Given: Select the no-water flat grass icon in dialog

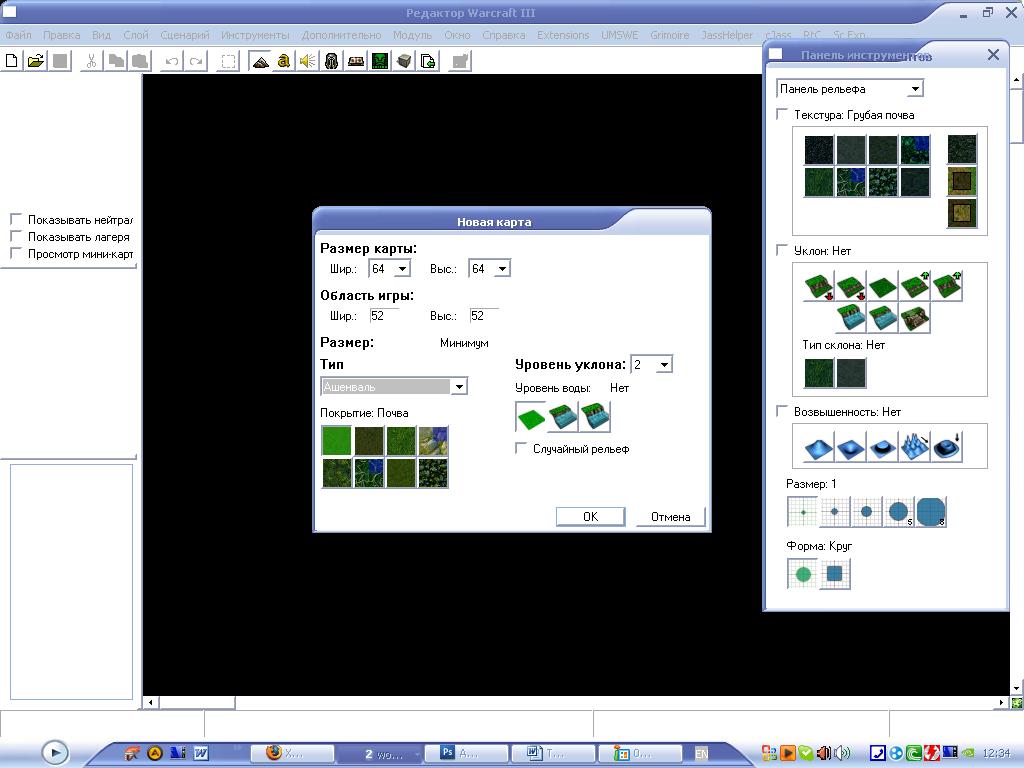Looking at the screenshot, I should [x=531, y=417].
